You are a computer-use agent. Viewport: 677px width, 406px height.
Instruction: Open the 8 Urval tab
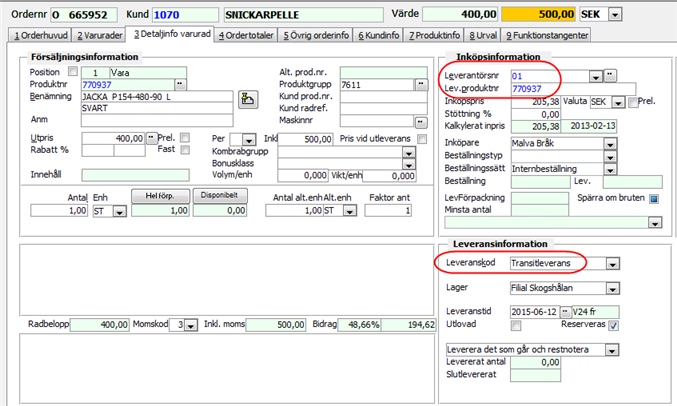(x=483, y=35)
